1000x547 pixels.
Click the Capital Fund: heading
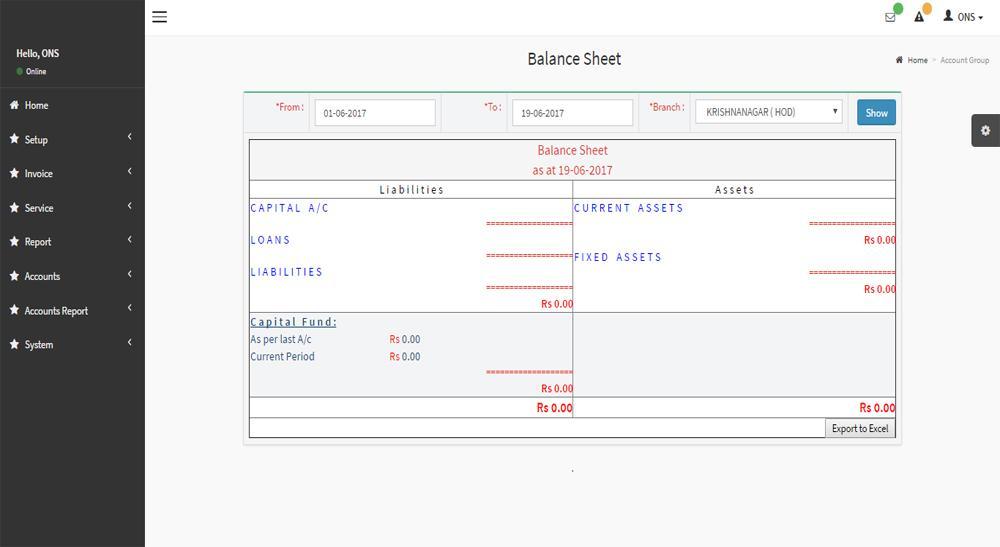(x=293, y=322)
